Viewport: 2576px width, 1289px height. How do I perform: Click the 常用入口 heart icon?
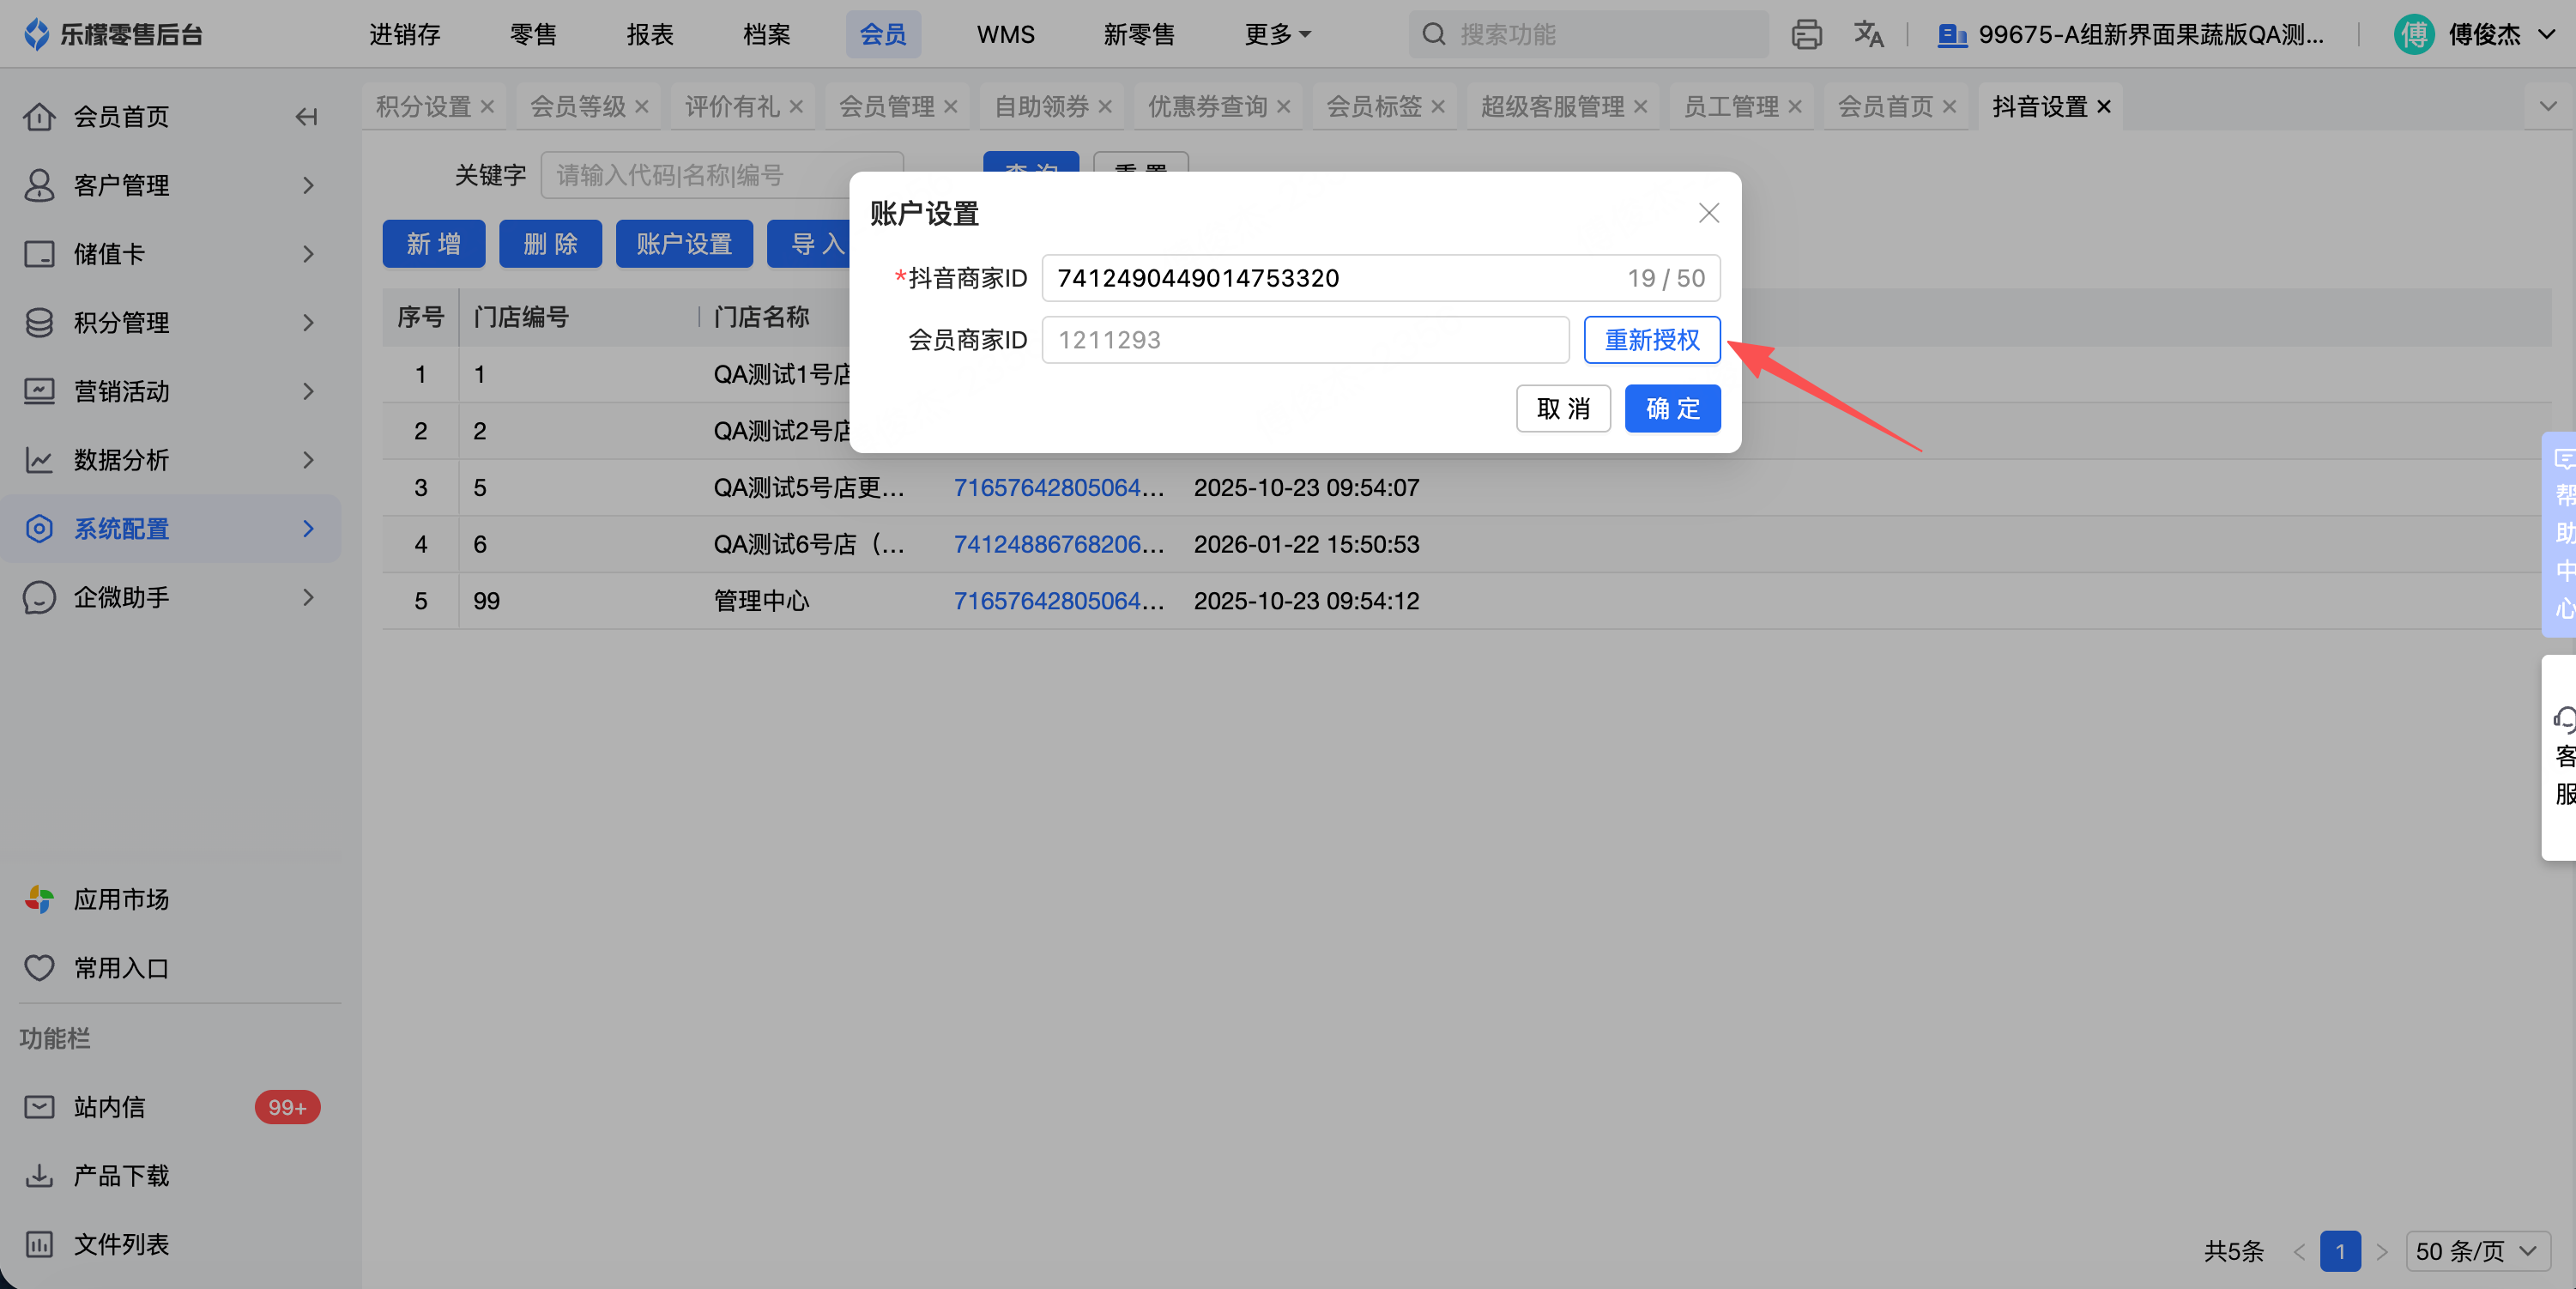39,968
